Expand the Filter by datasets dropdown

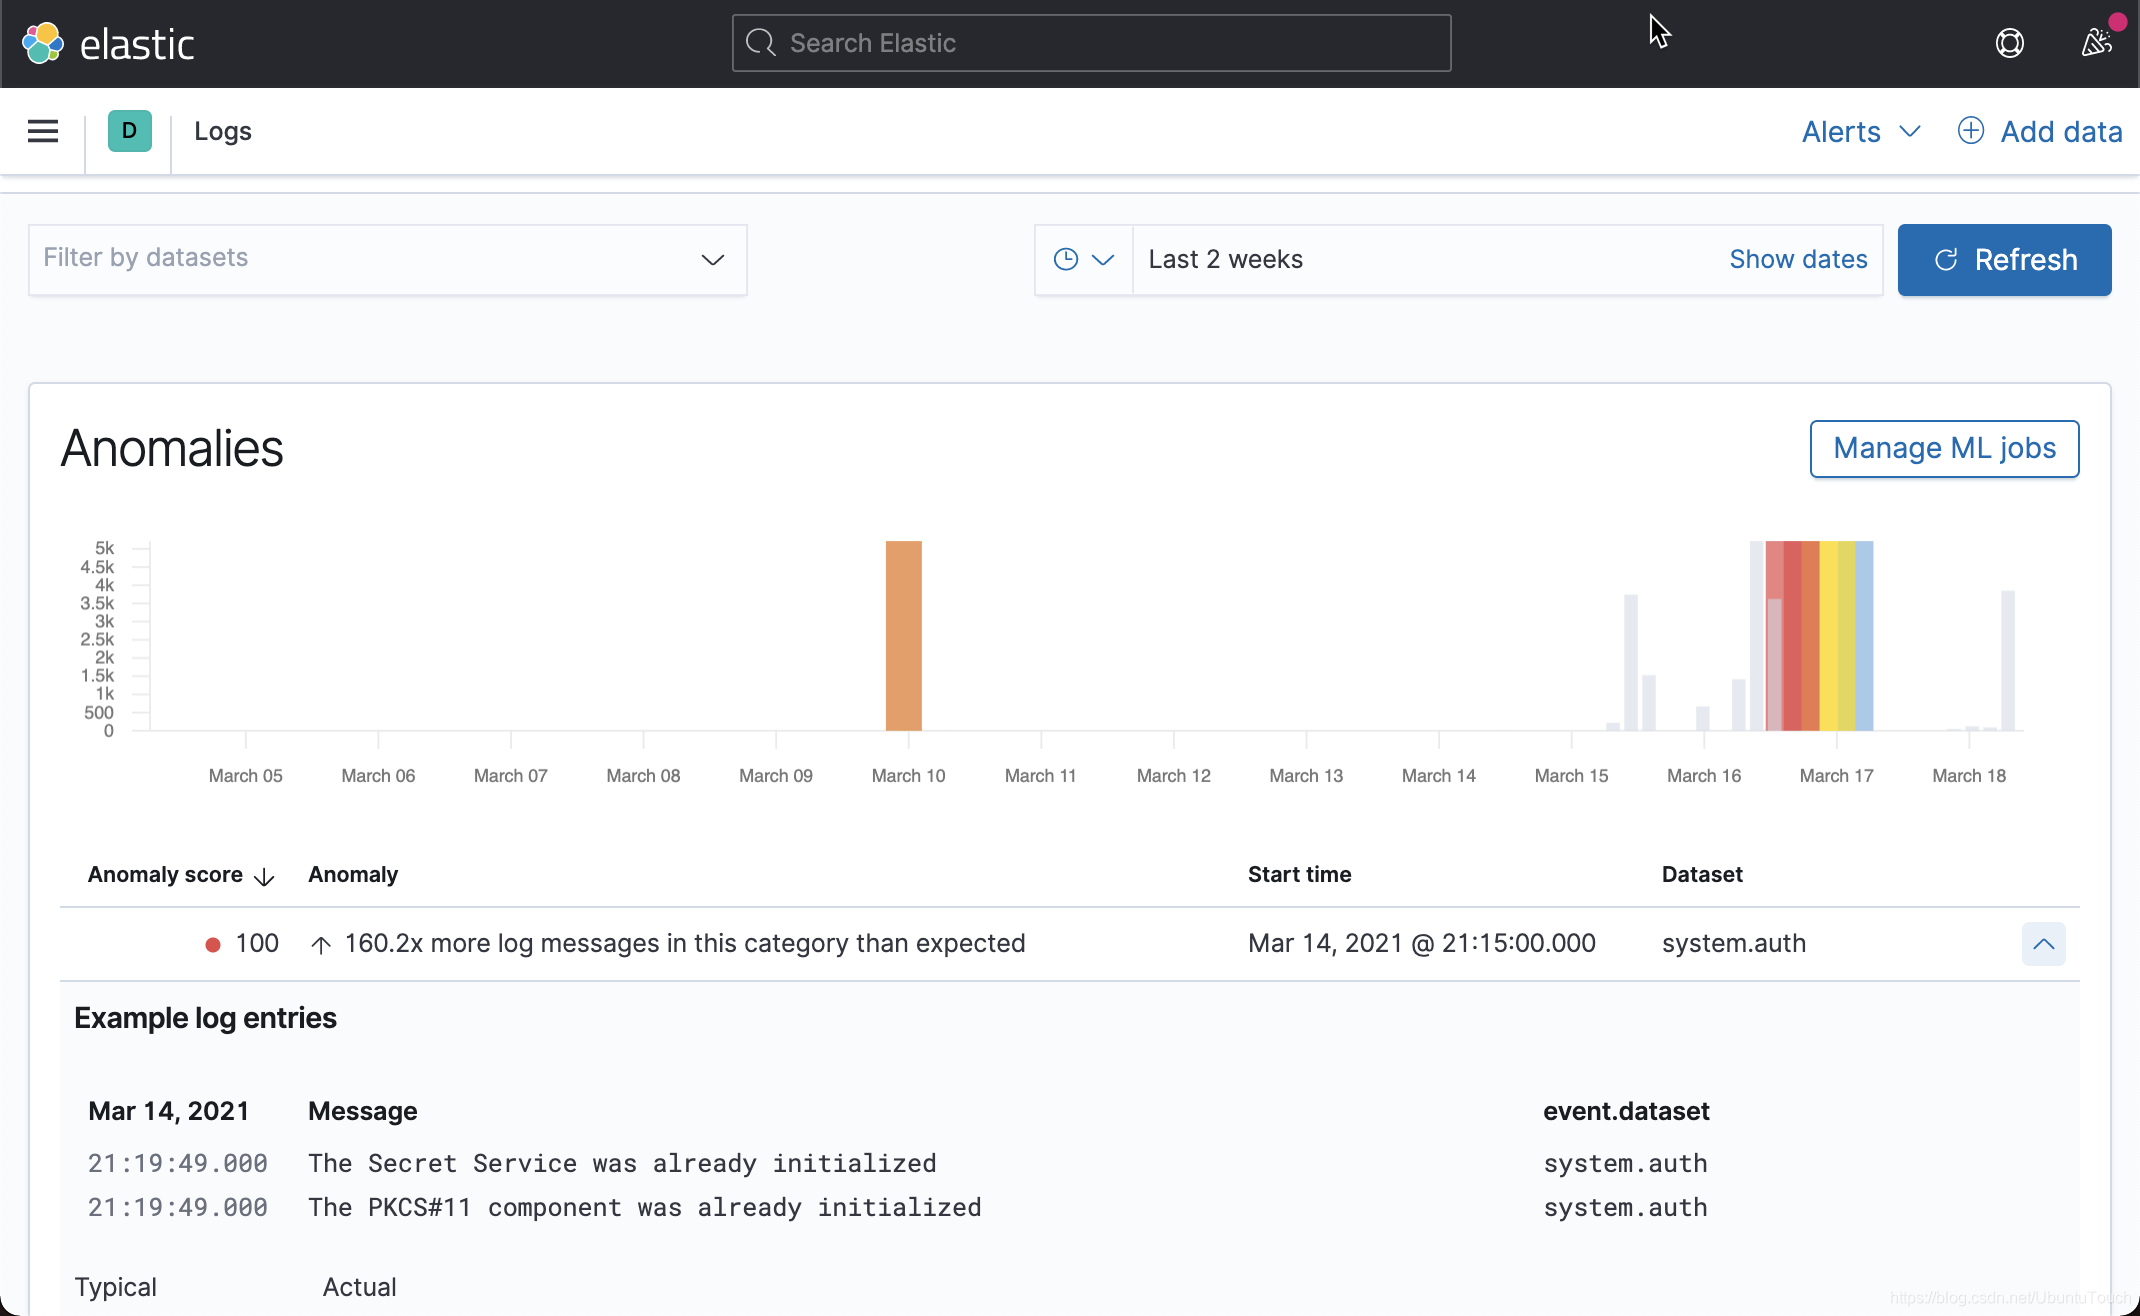(388, 260)
